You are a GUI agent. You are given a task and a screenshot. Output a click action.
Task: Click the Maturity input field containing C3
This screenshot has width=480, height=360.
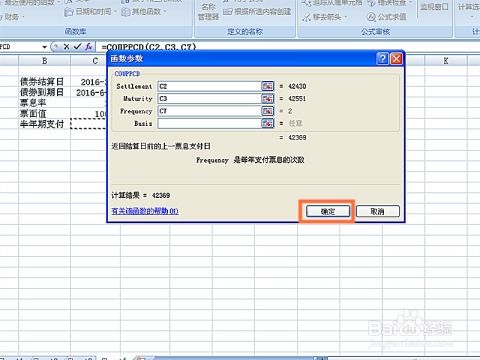[209, 99]
